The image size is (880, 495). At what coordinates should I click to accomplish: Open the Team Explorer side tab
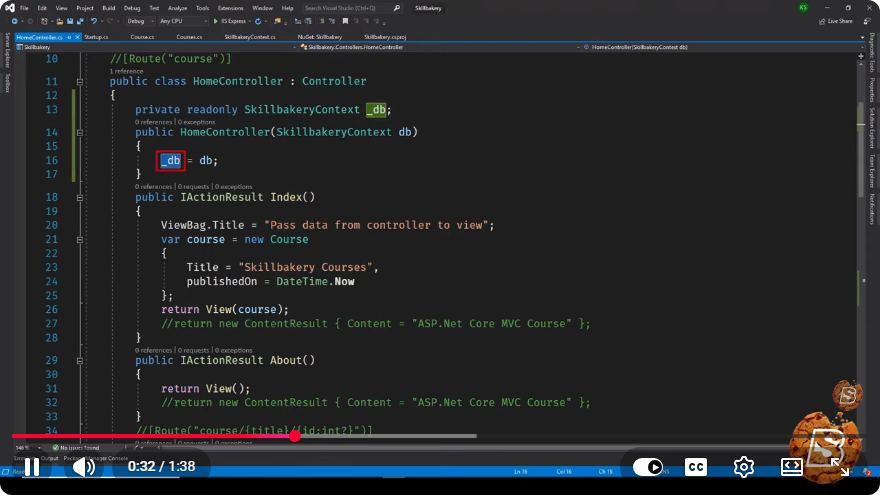click(x=872, y=171)
